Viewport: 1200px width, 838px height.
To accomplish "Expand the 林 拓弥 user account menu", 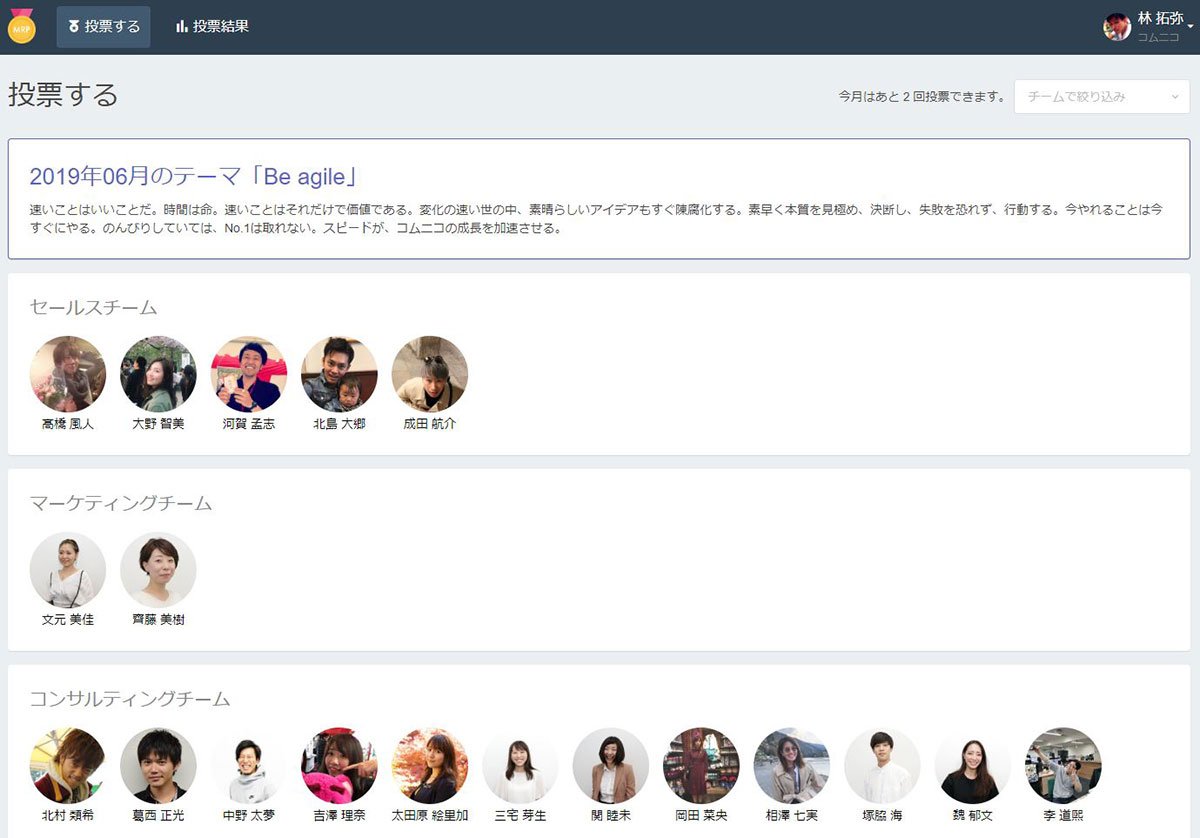I will (1150, 27).
